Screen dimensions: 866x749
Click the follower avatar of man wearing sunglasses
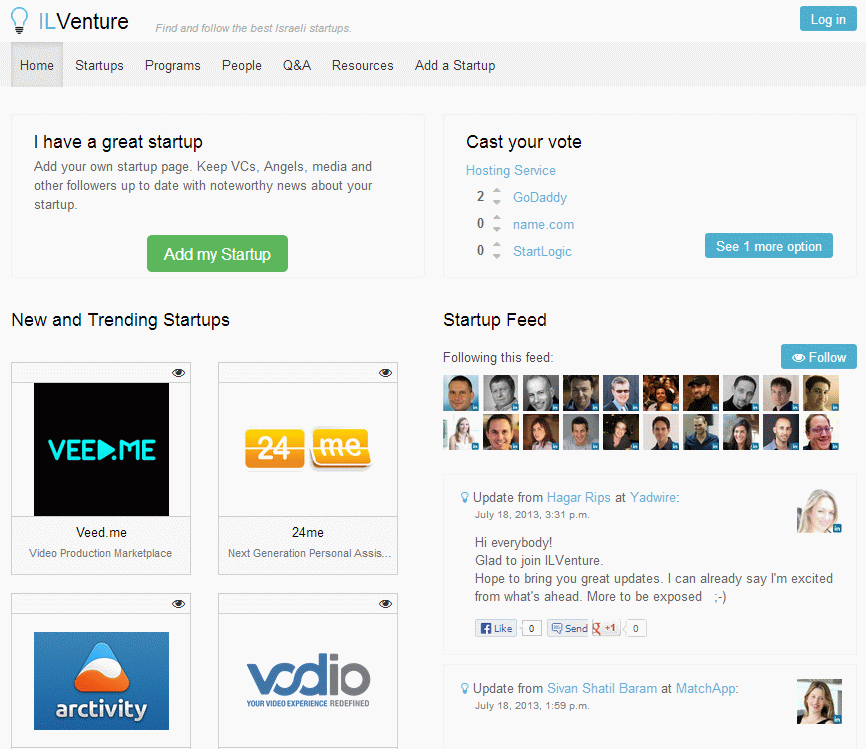[621, 393]
